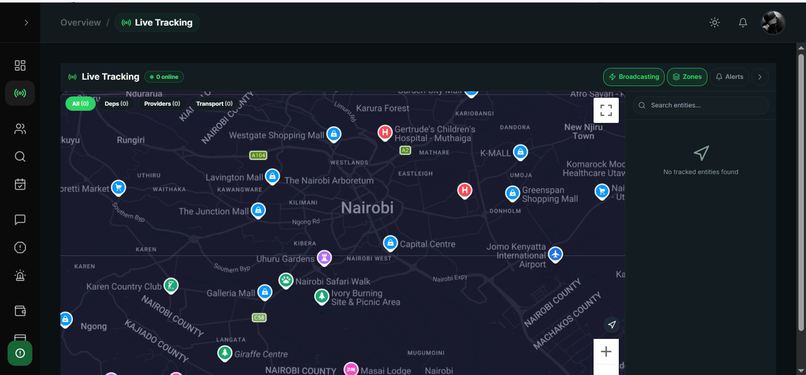The image size is (806, 375).
Task: Click the Masai Lodge marker
Action: [x=351, y=369]
